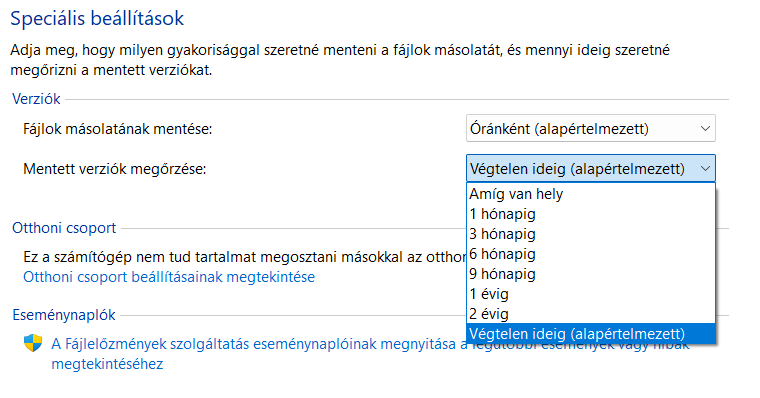Open 'Otthoni csoport beállításainak megtekintése' link
The height and width of the screenshot is (398, 760).
click(169, 277)
